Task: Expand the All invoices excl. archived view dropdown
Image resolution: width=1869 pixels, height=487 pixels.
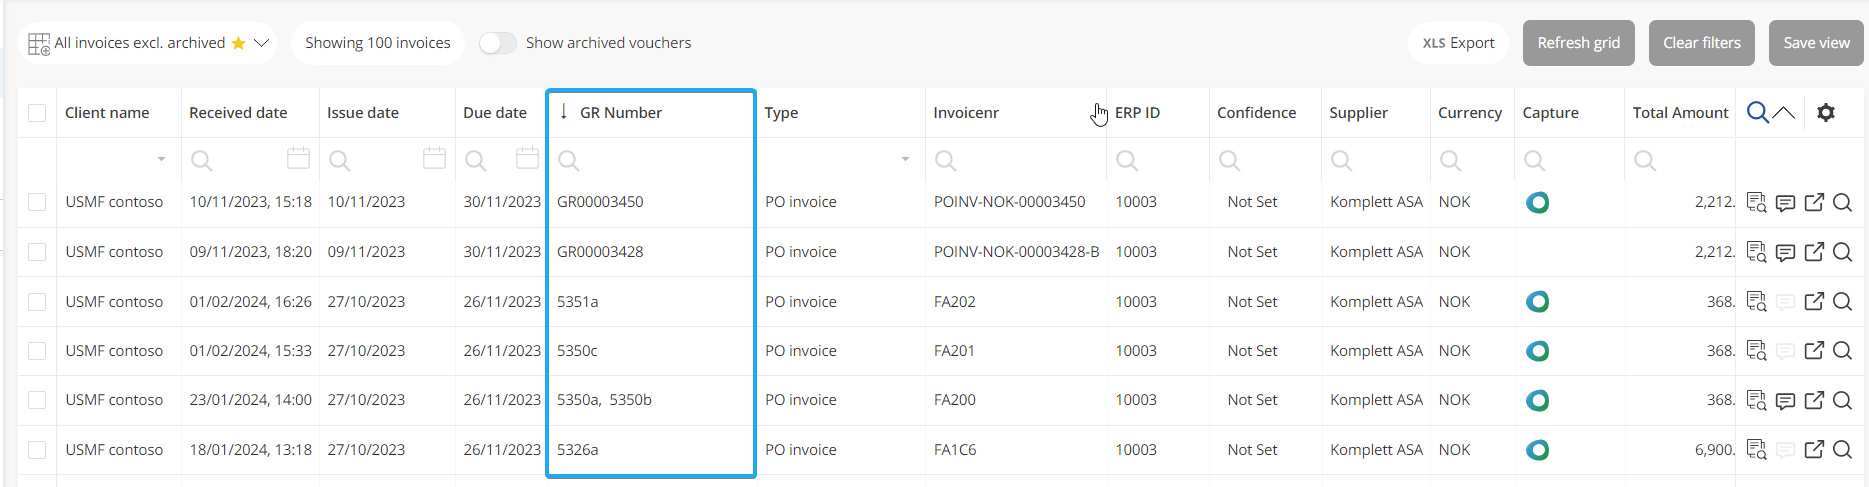Action: point(262,43)
